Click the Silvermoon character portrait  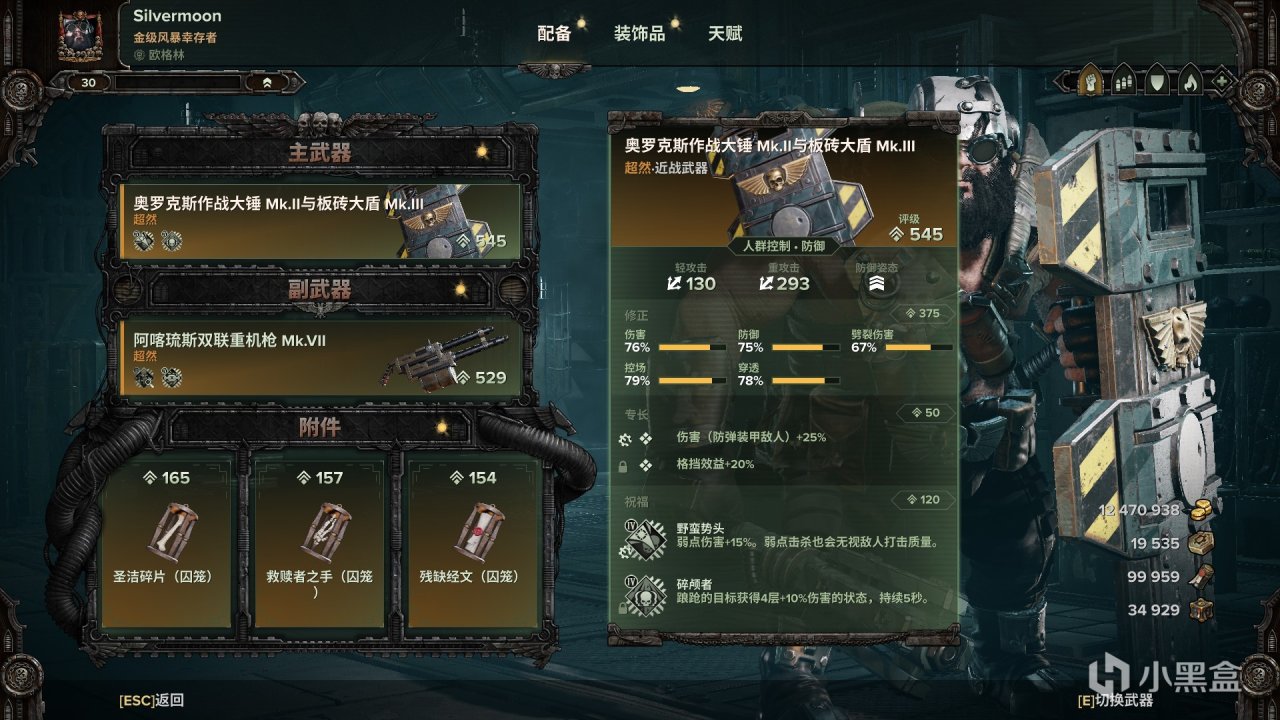(81, 37)
